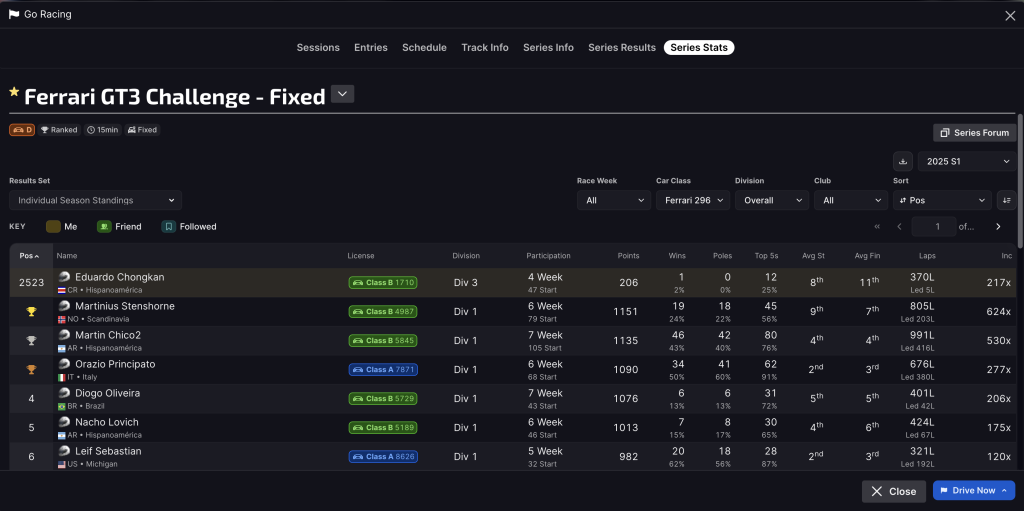The image size is (1024, 511).
Task: Open the Results Set dropdown
Action: click(x=95, y=200)
